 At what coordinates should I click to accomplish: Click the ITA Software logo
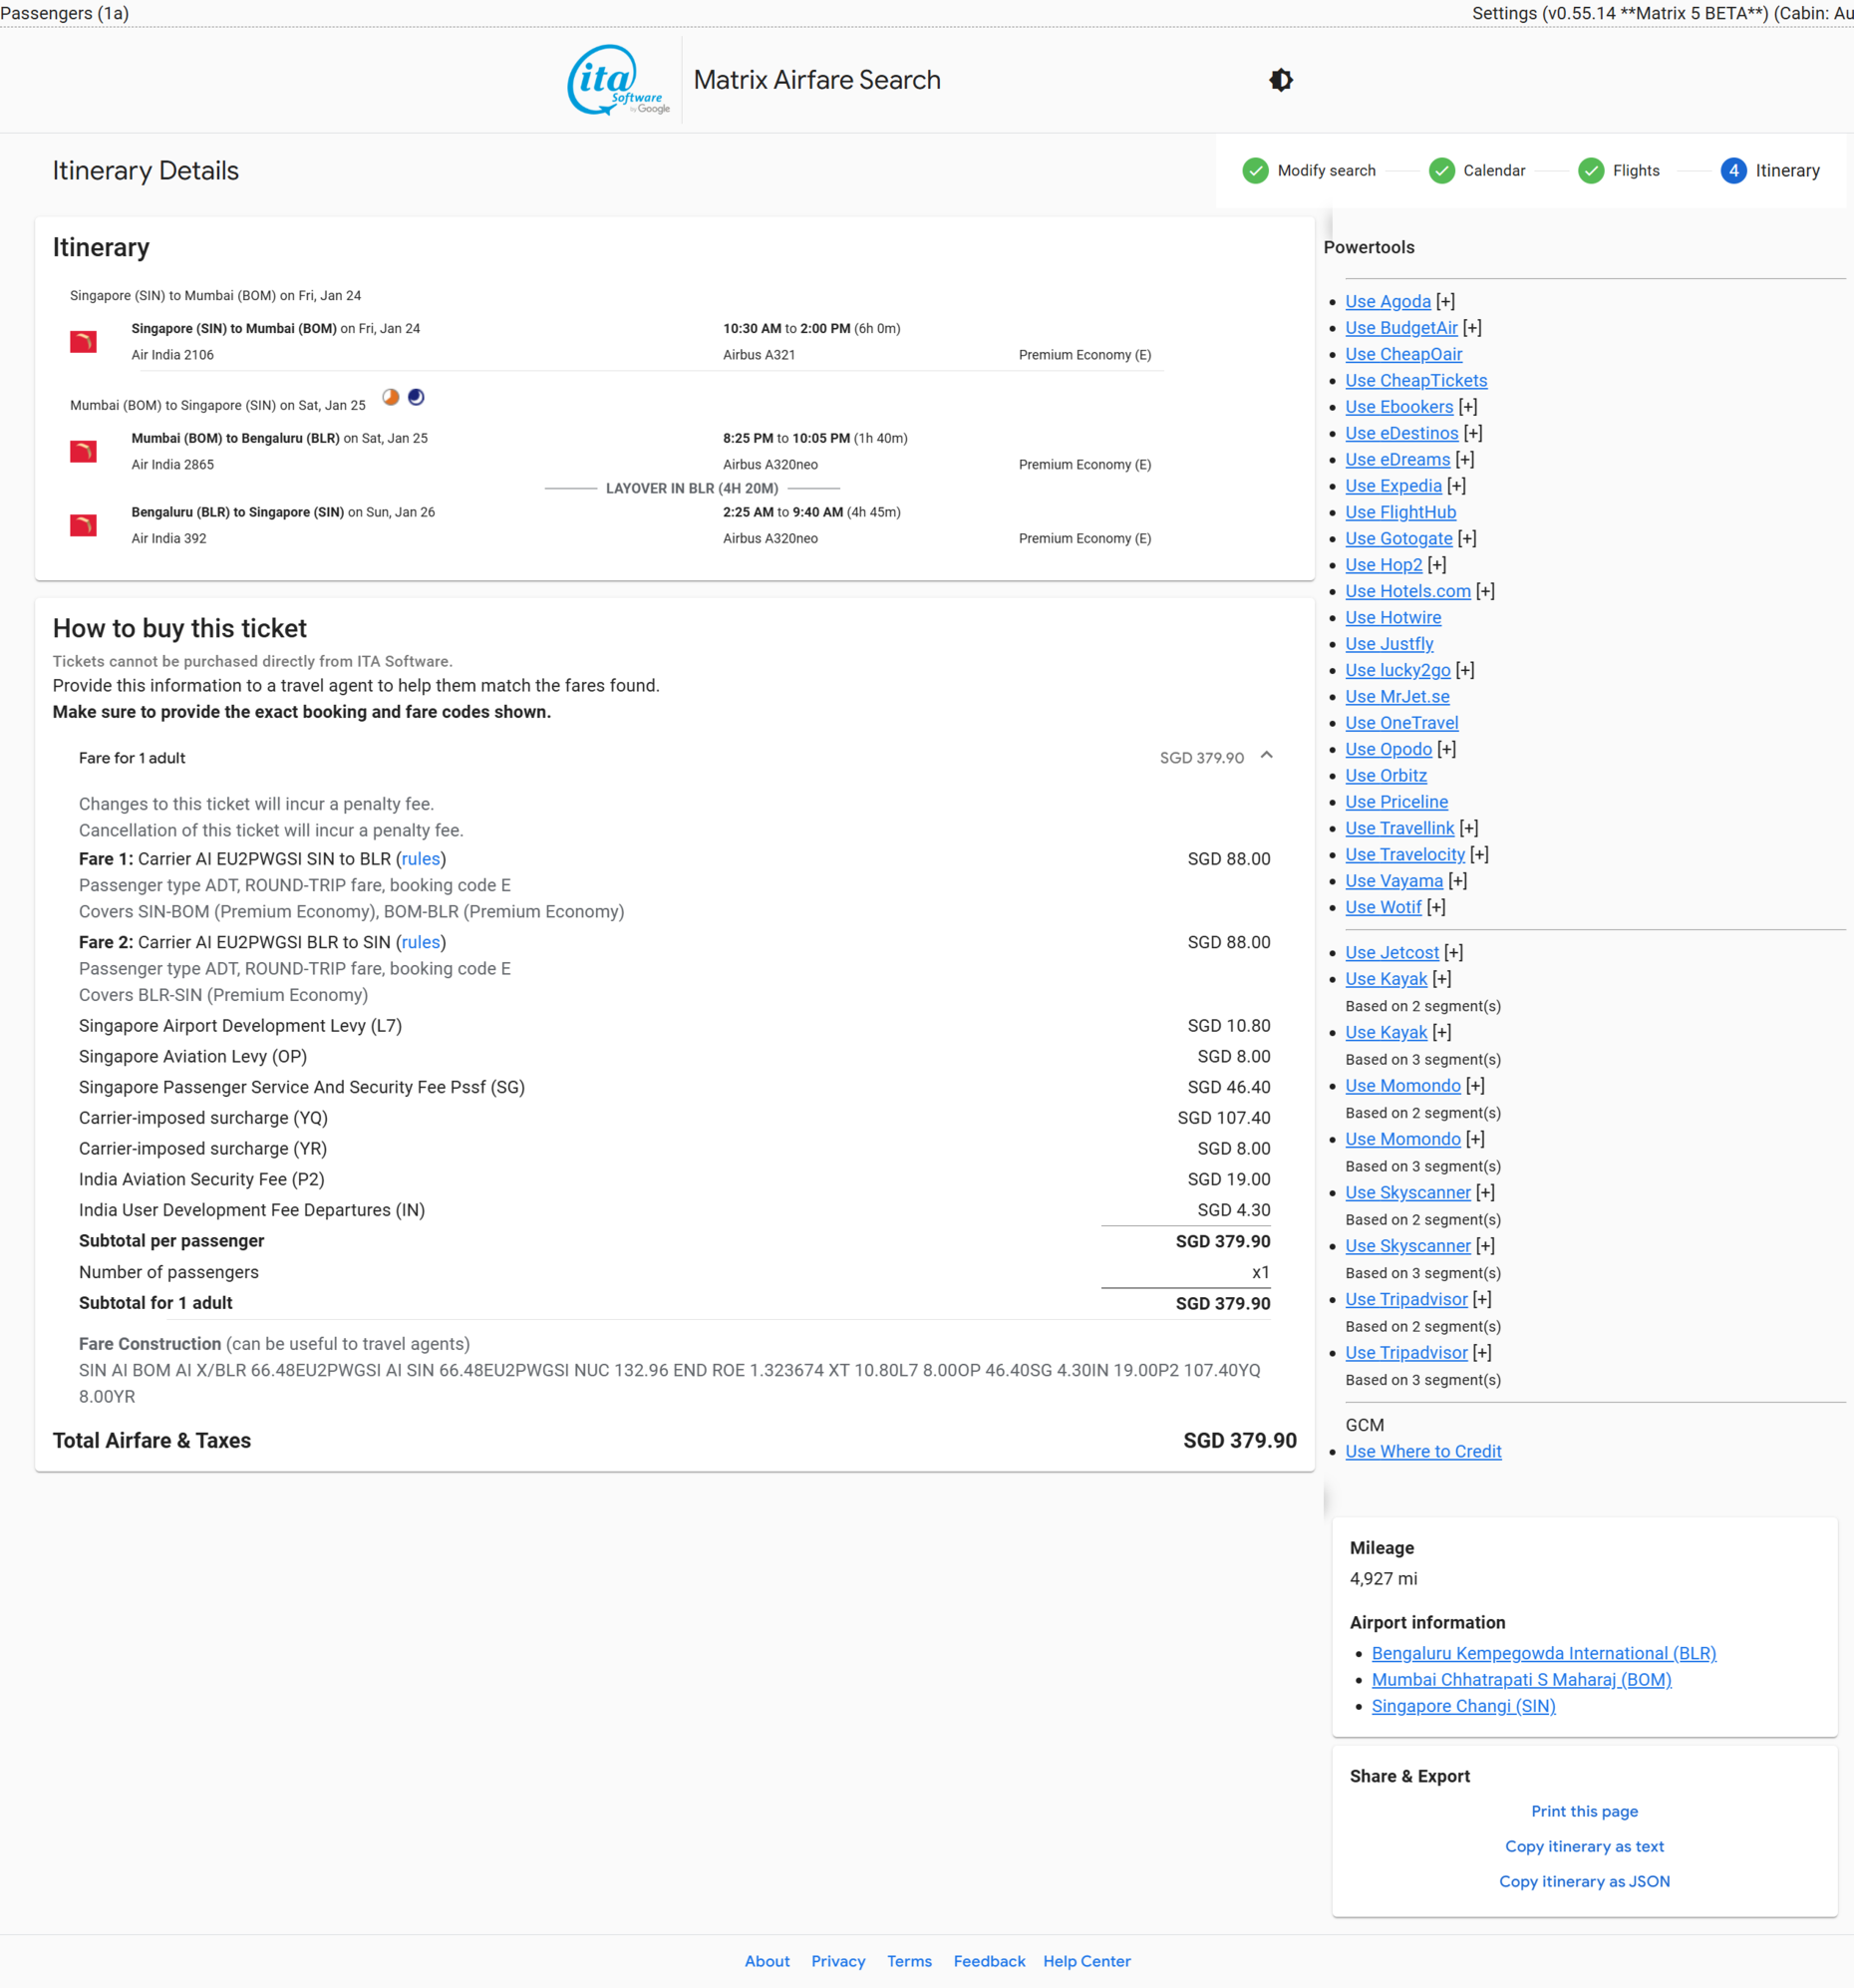(x=617, y=80)
